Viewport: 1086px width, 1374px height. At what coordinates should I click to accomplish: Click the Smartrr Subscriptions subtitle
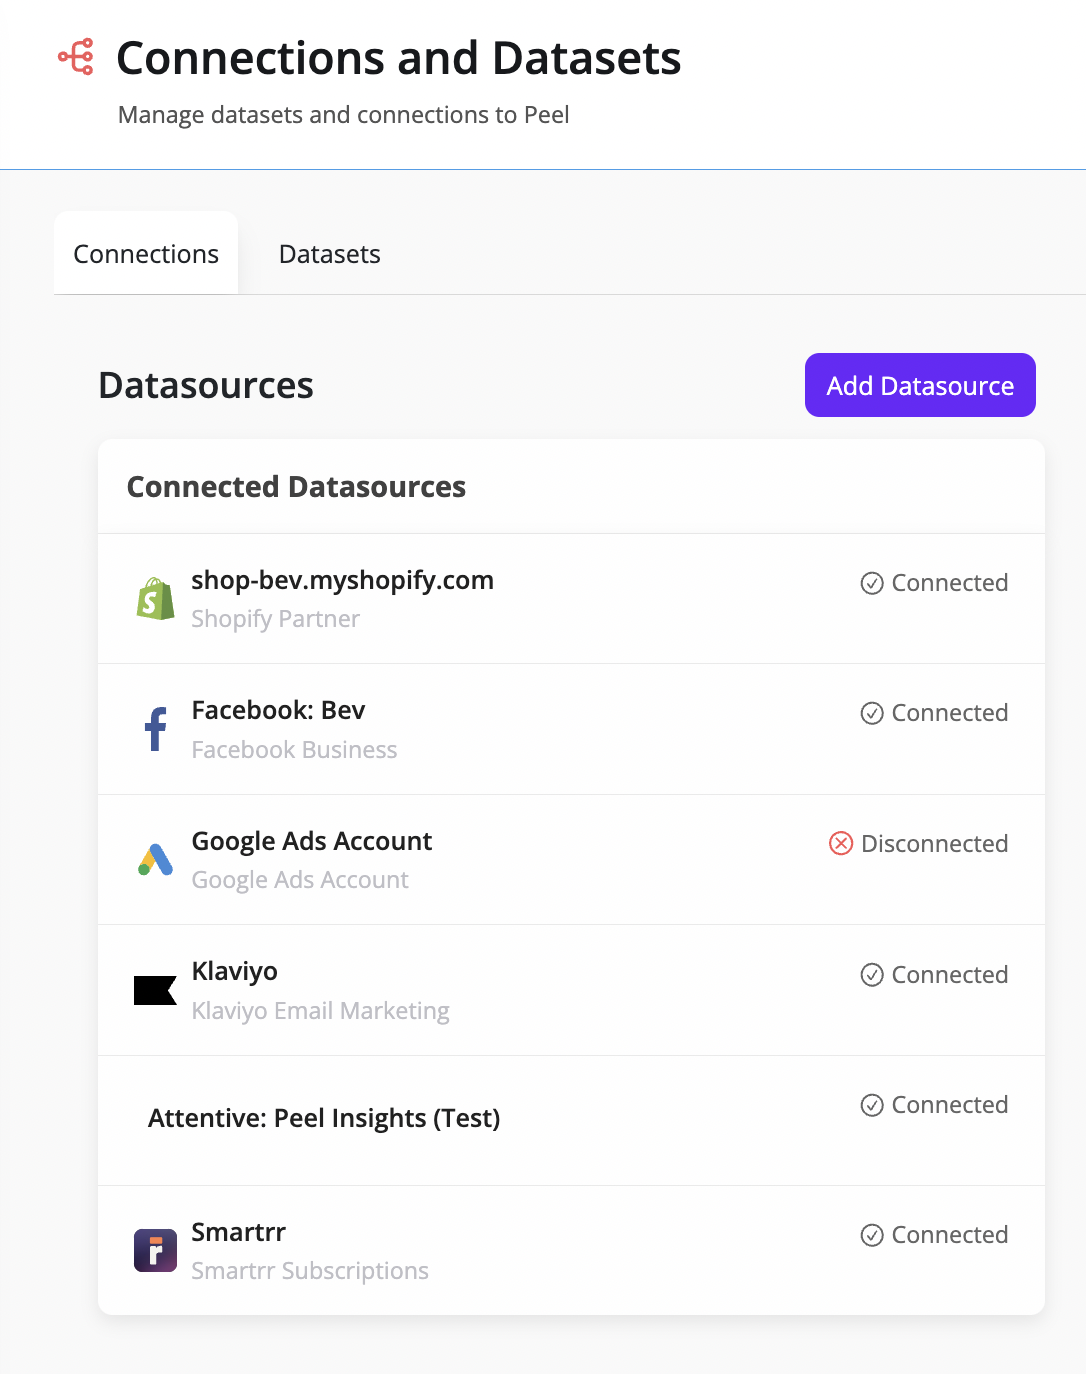pos(310,1271)
